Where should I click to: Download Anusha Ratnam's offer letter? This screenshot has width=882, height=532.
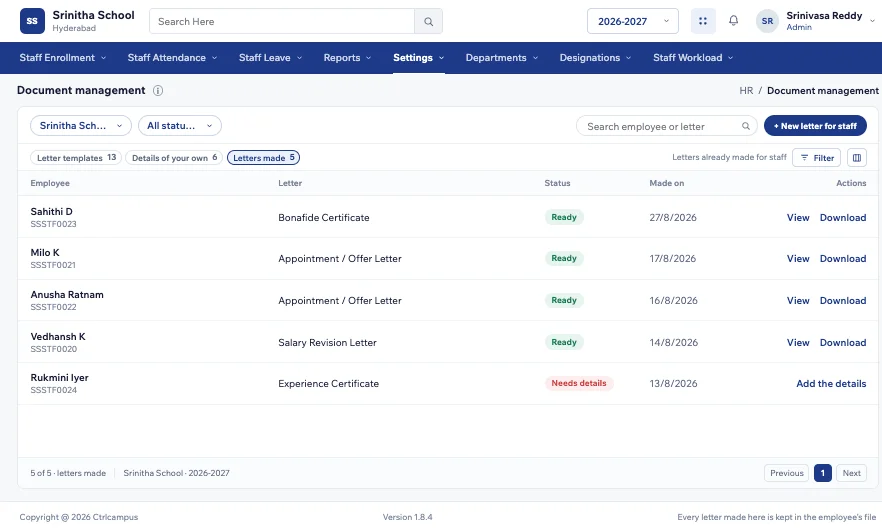[x=843, y=301]
